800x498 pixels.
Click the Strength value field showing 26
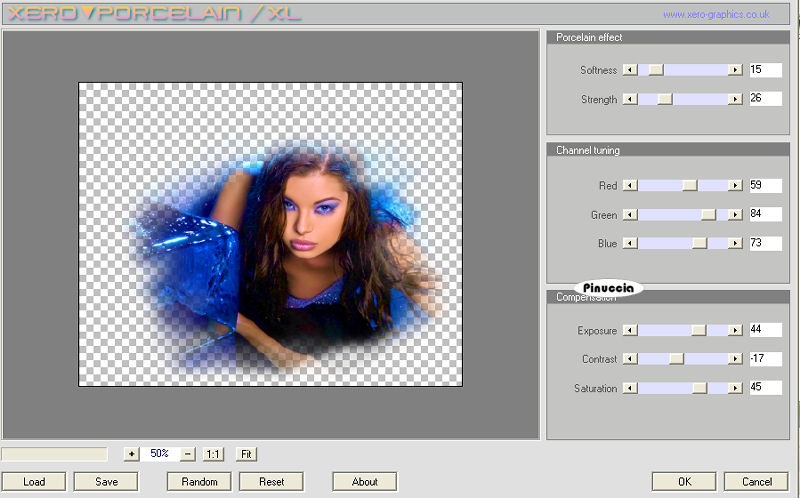click(x=765, y=98)
